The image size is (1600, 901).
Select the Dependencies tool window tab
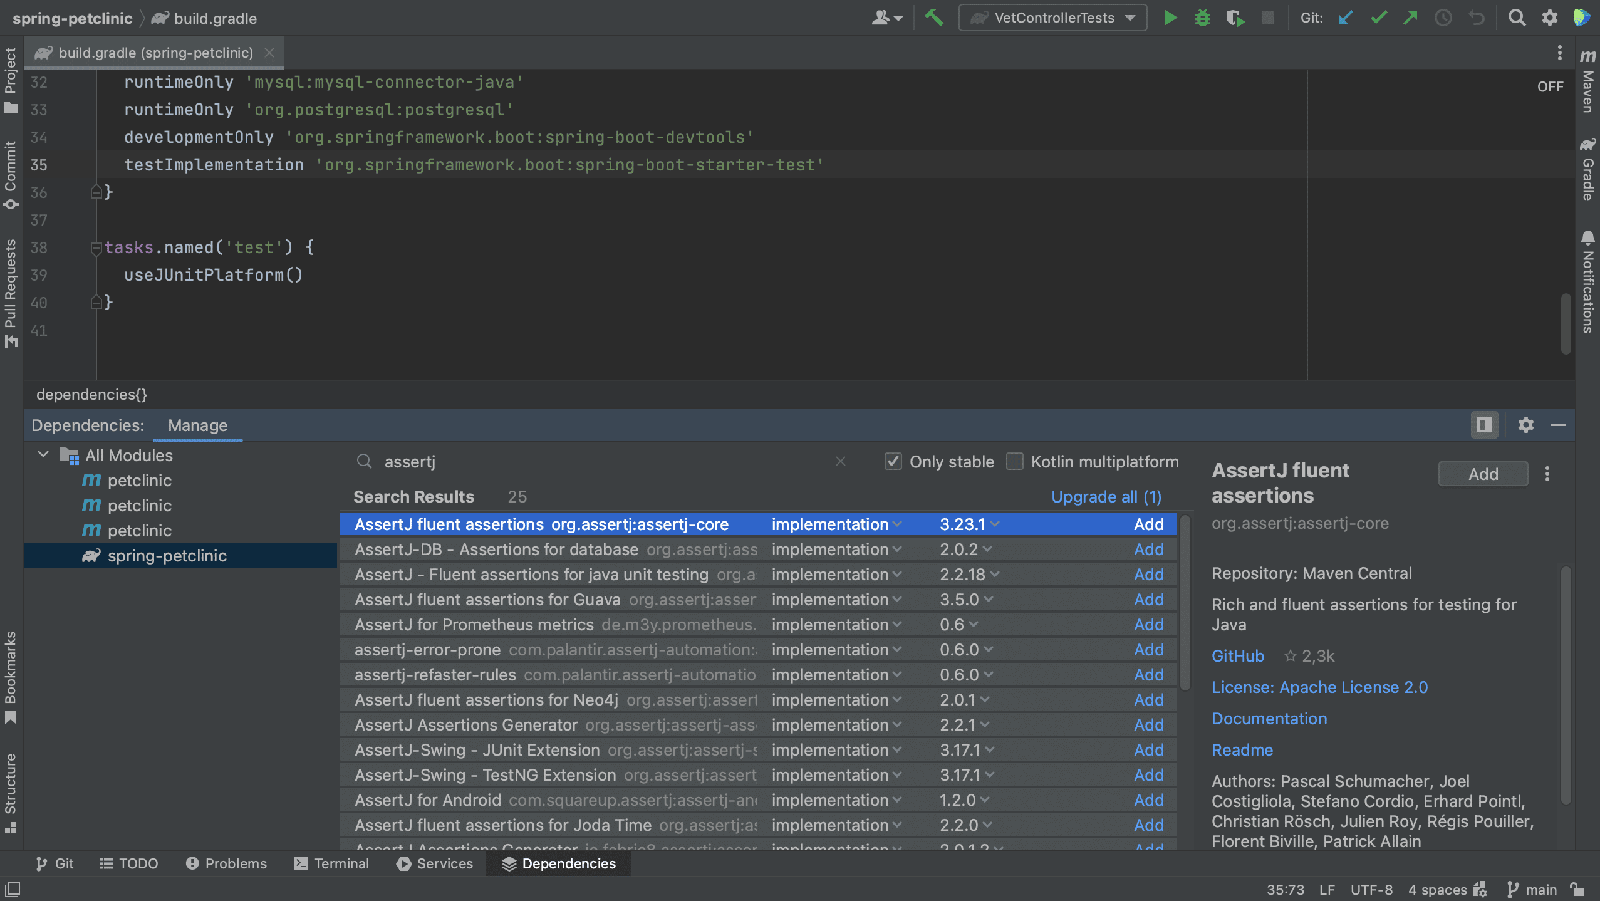coord(559,863)
